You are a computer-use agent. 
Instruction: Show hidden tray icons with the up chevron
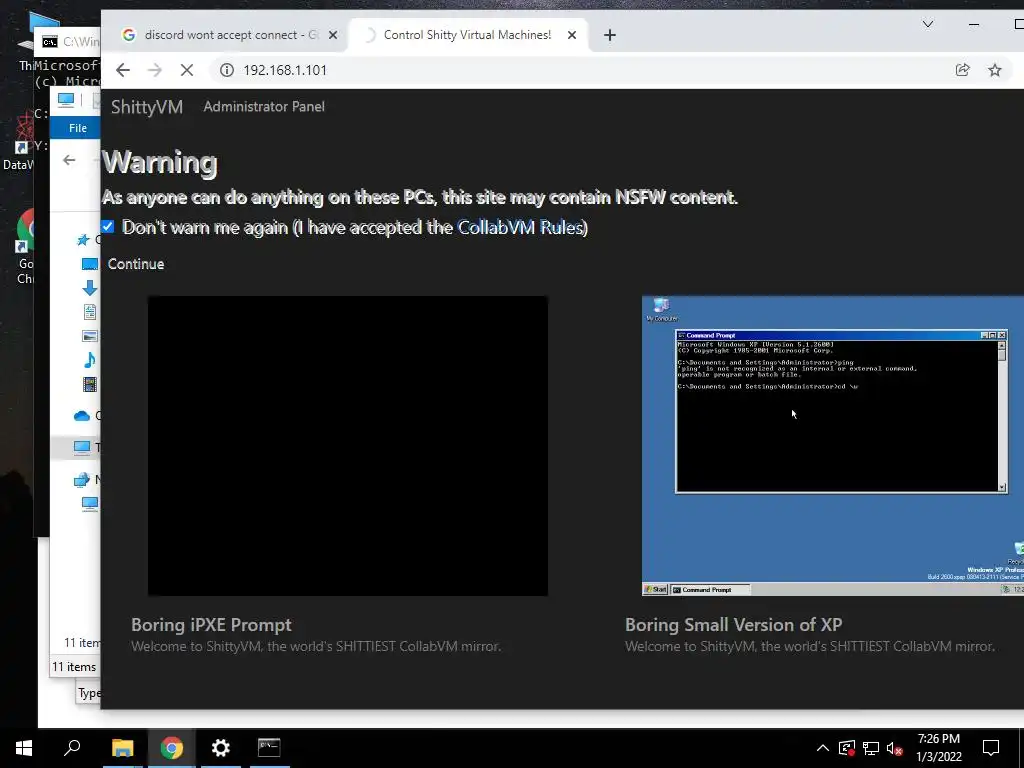[823, 748]
